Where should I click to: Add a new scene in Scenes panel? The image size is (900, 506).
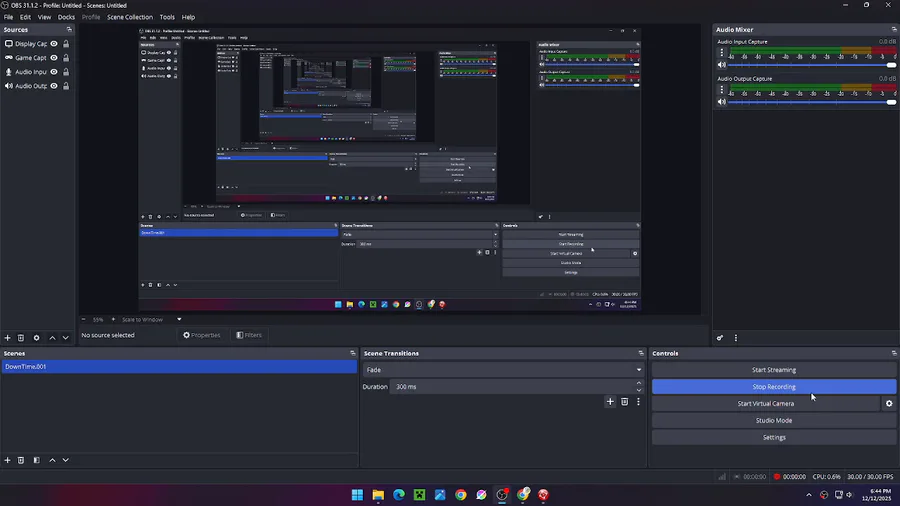(x=7, y=460)
